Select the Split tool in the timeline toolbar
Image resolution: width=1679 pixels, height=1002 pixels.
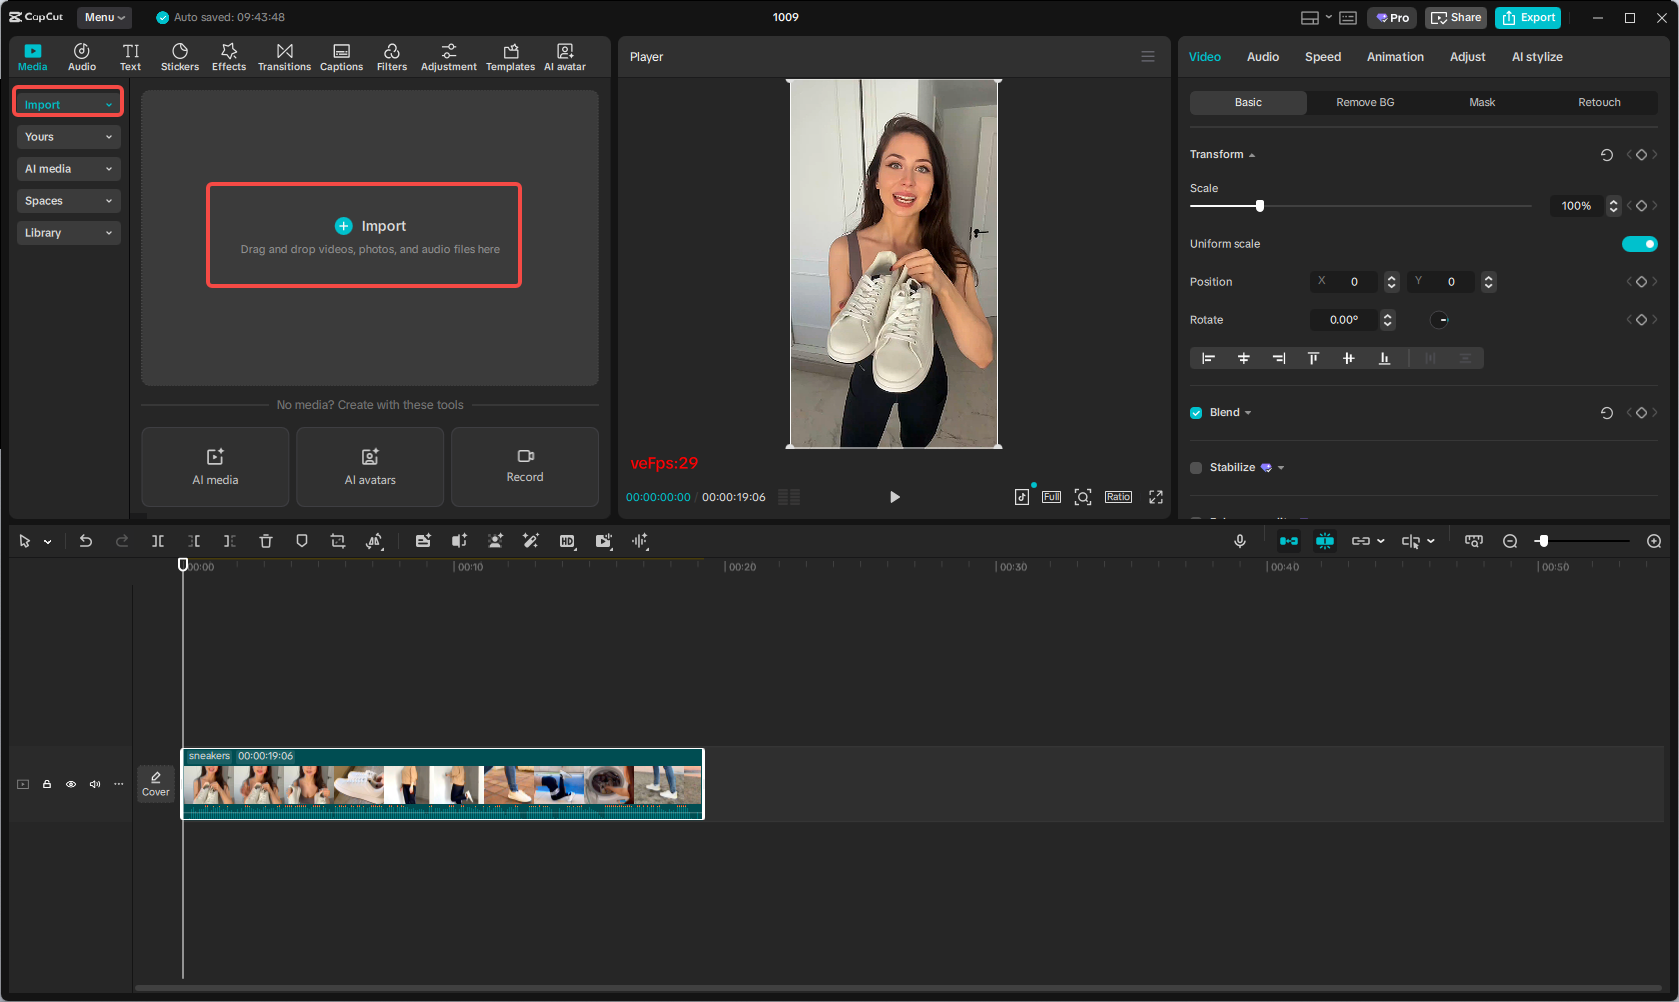click(x=157, y=541)
